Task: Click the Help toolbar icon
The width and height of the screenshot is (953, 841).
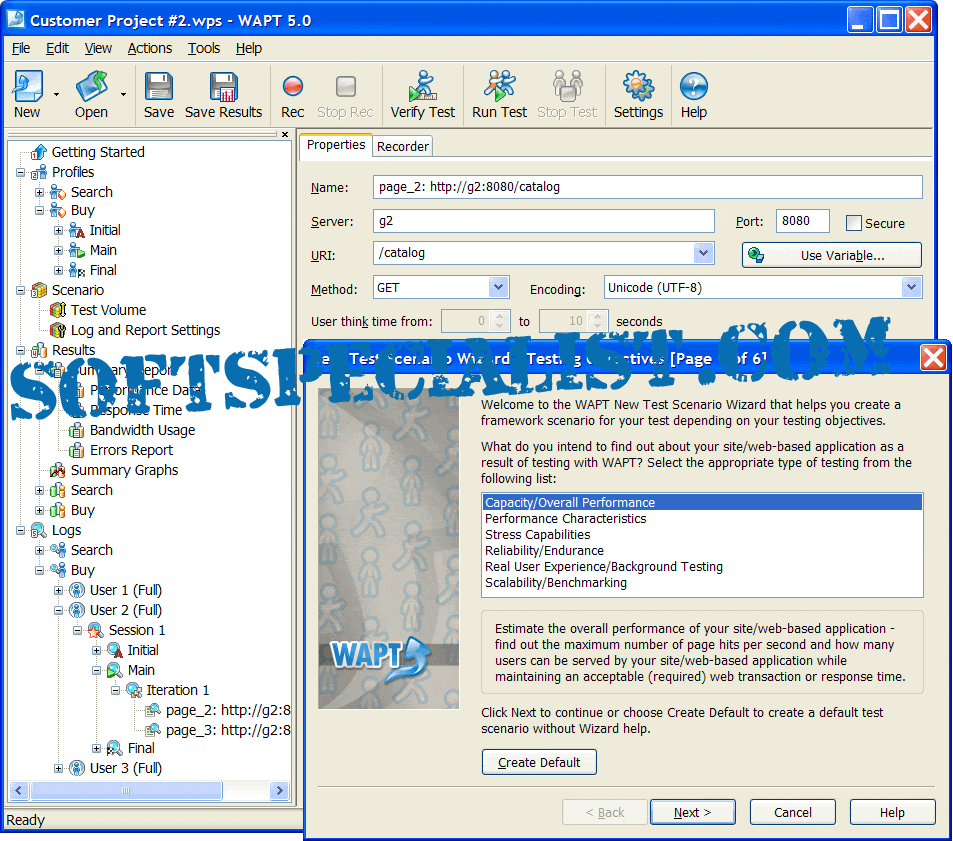Action: [693, 86]
